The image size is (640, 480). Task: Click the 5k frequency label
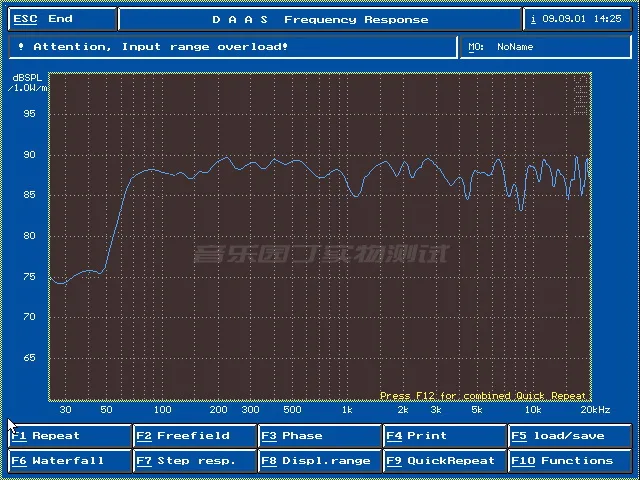coord(477,410)
